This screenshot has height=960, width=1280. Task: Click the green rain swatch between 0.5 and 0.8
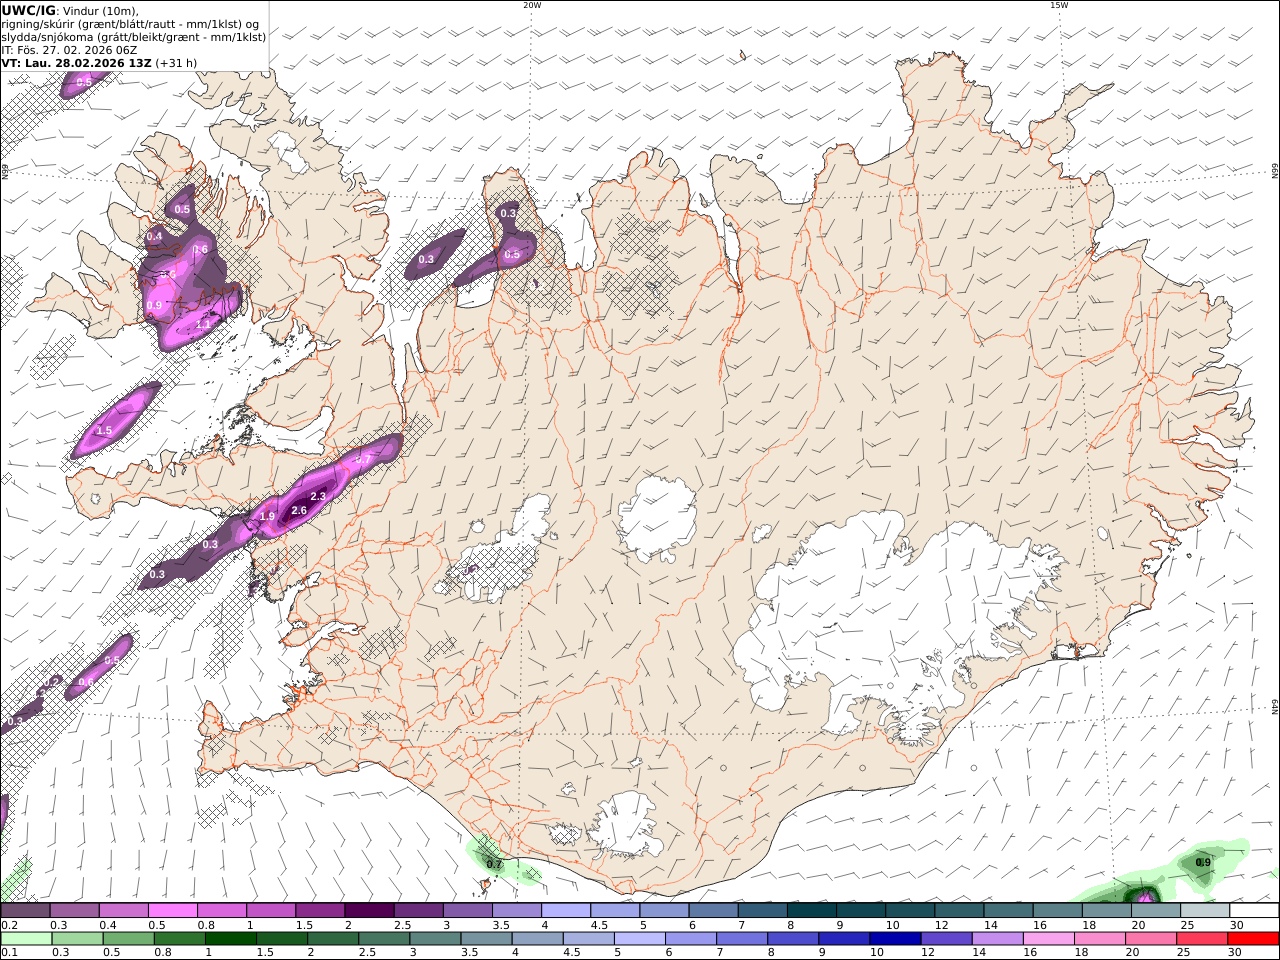(128, 939)
